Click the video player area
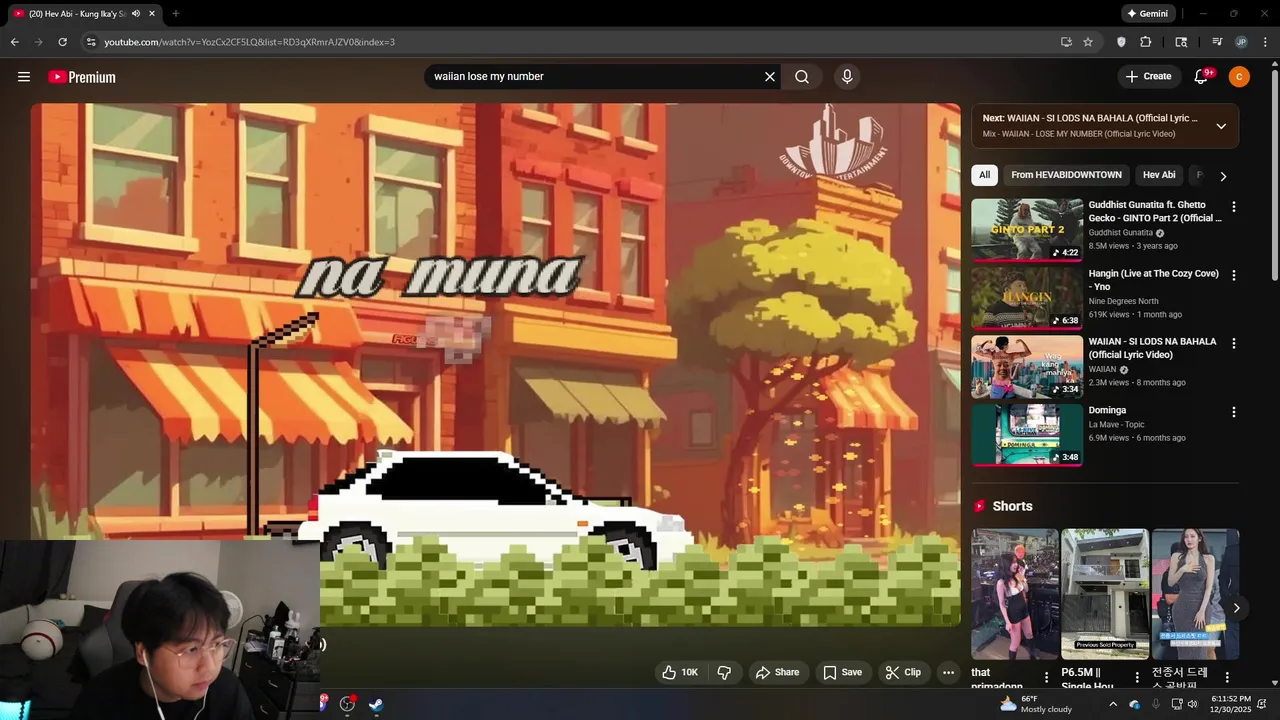This screenshot has width=1280, height=720. coord(495,365)
